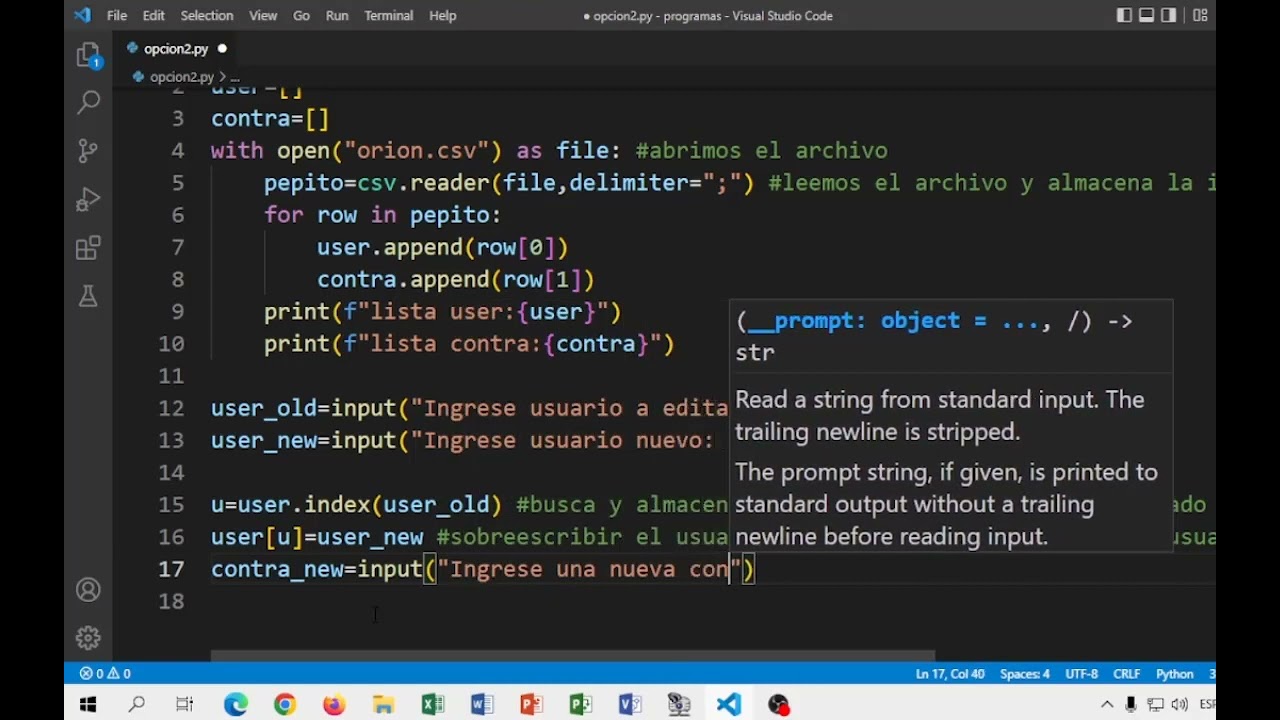1280x720 pixels.
Task: Toggle the bottom Panel visibility
Action: point(1146,15)
